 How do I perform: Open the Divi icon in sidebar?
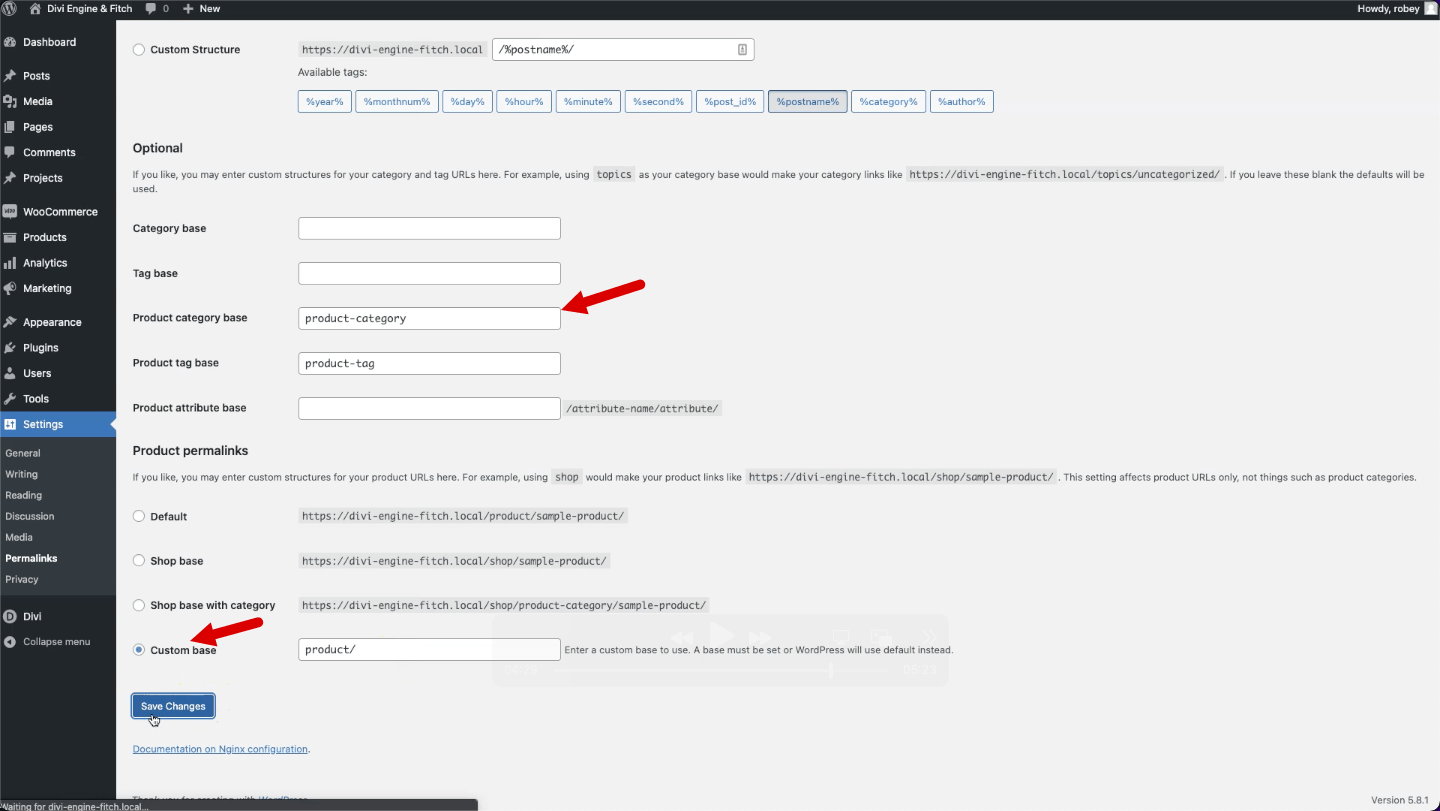pos(10,617)
